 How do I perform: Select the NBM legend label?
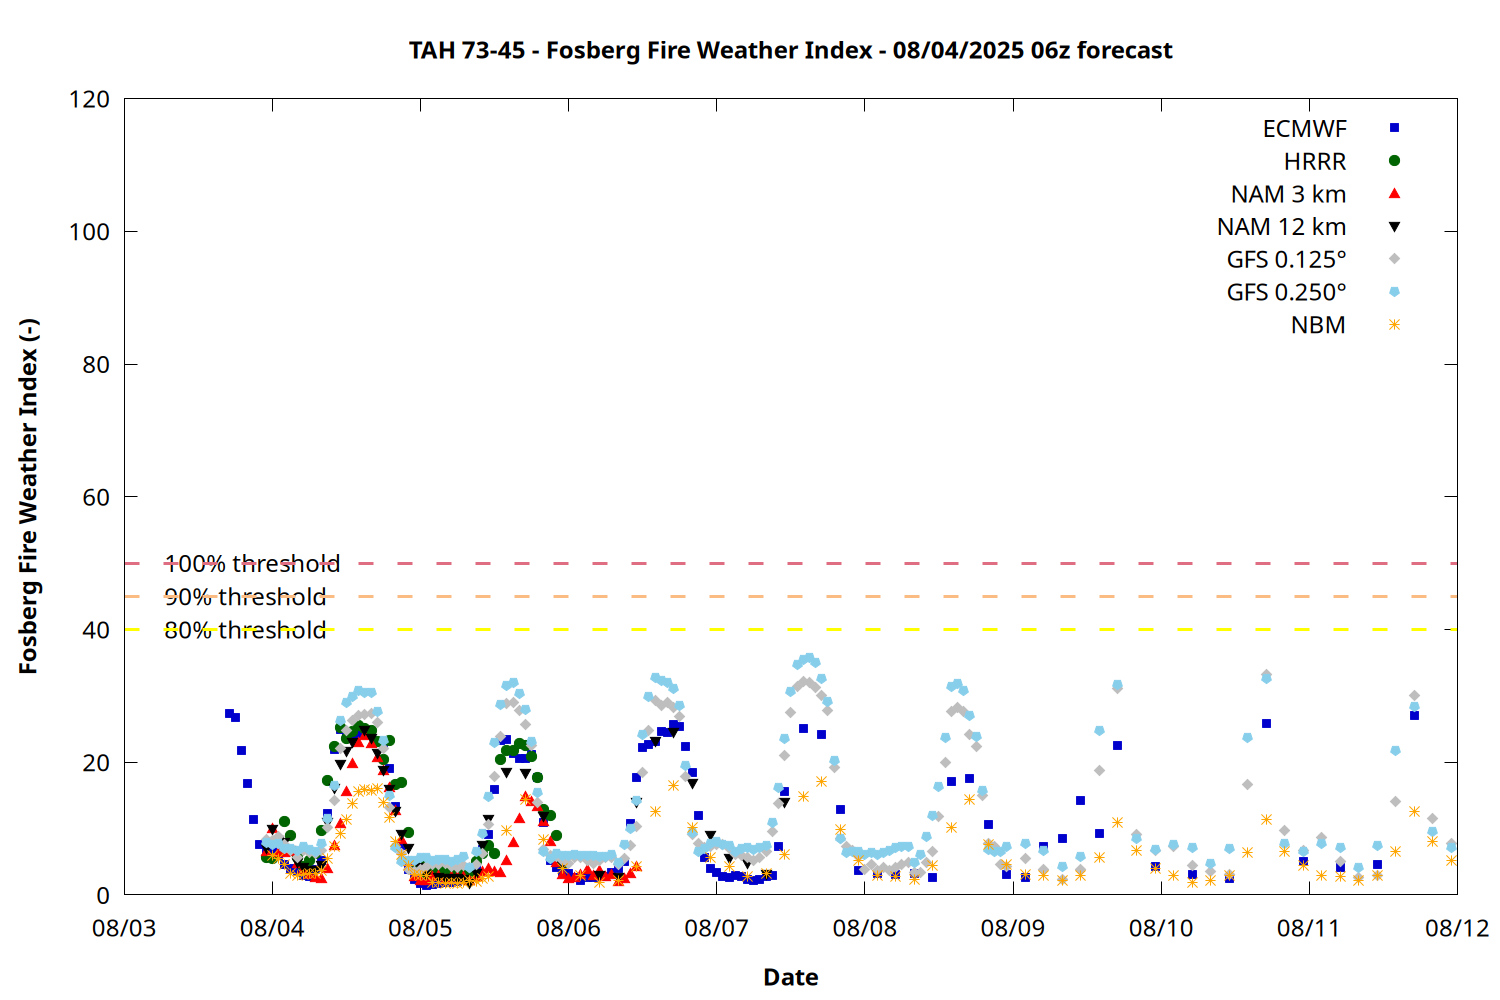[x=1318, y=325]
